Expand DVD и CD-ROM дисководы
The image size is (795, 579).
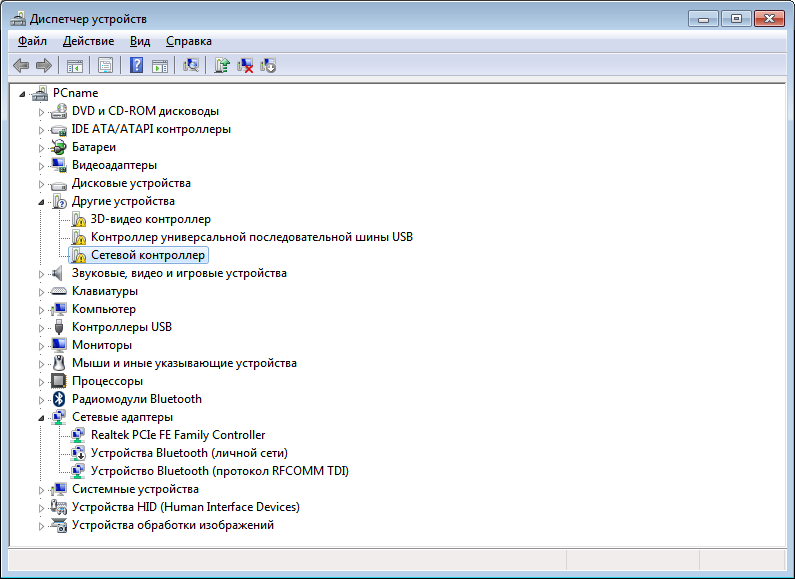tap(42, 112)
